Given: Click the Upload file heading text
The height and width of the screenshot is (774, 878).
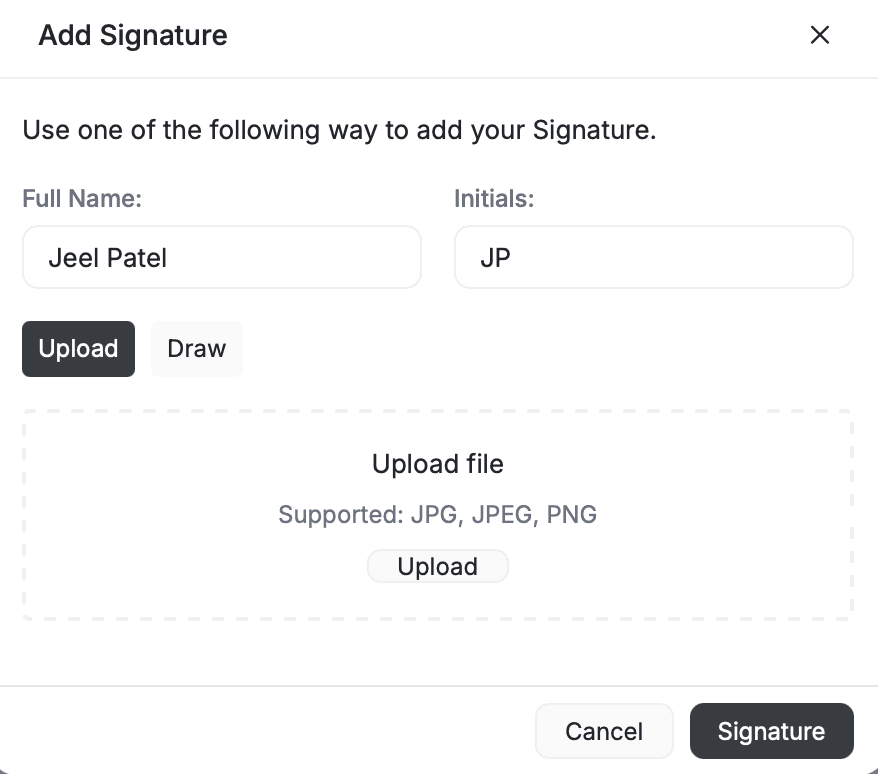Looking at the screenshot, I should click(x=437, y=464).
